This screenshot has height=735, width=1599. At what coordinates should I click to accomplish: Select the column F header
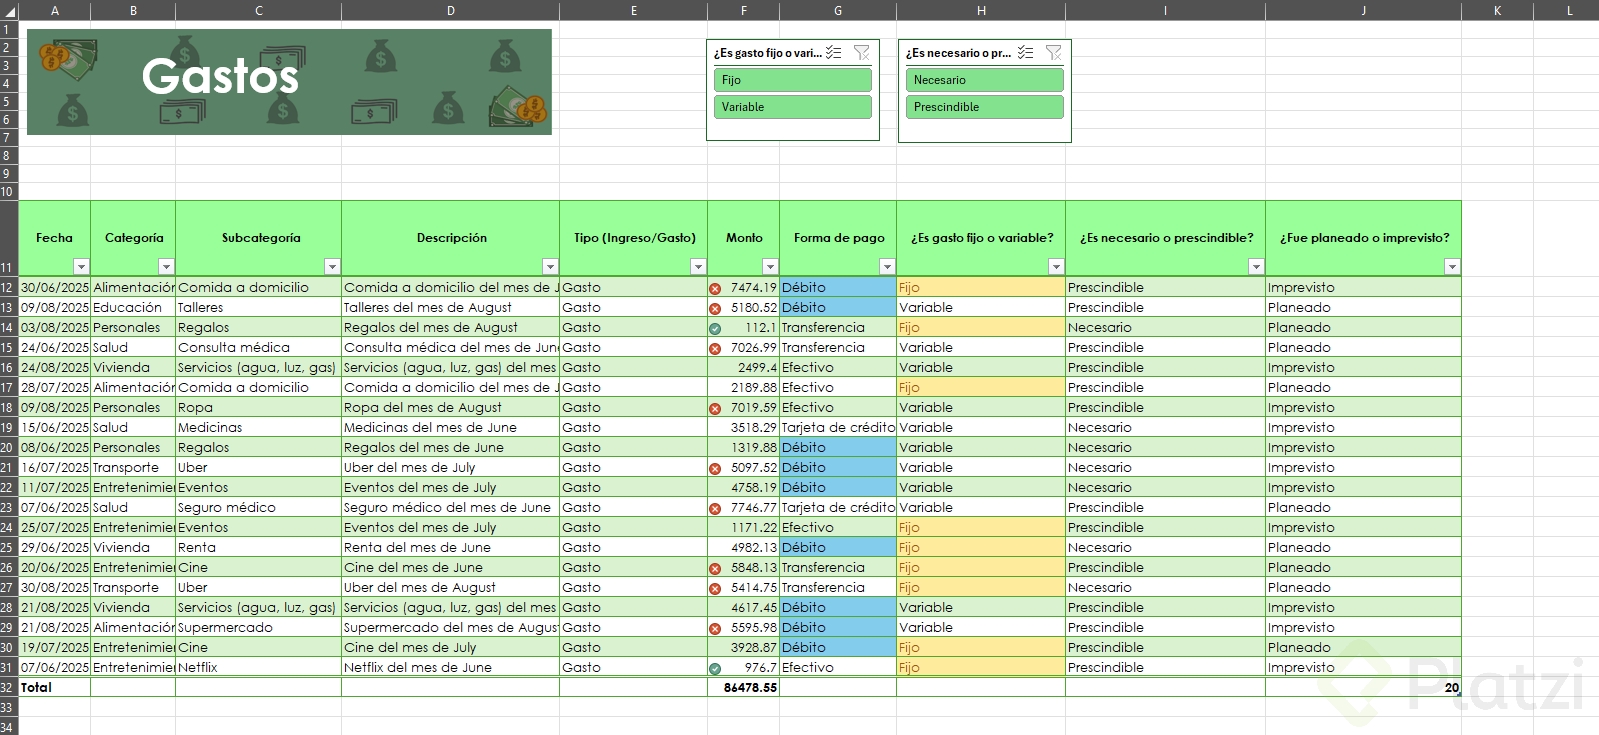pos(743,10)
